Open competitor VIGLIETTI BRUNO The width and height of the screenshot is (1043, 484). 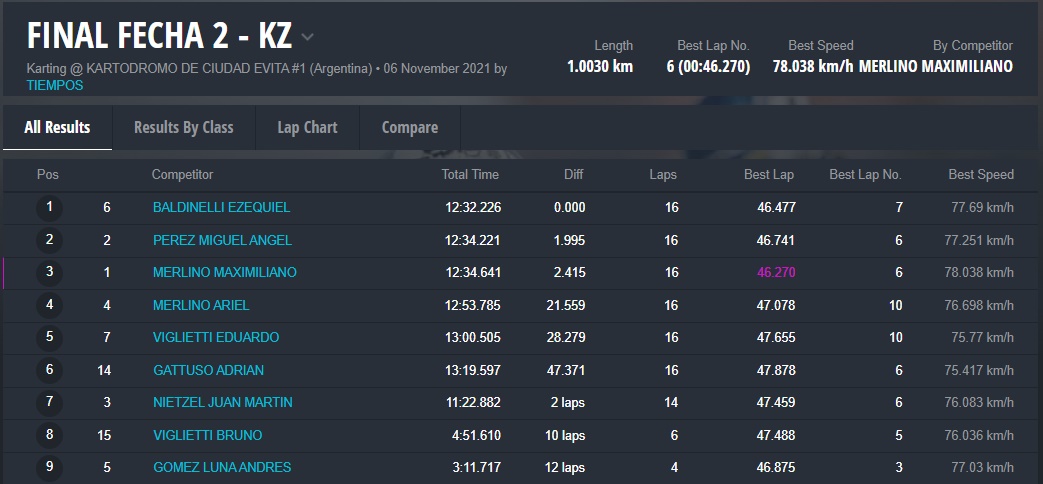click(207, 435)
